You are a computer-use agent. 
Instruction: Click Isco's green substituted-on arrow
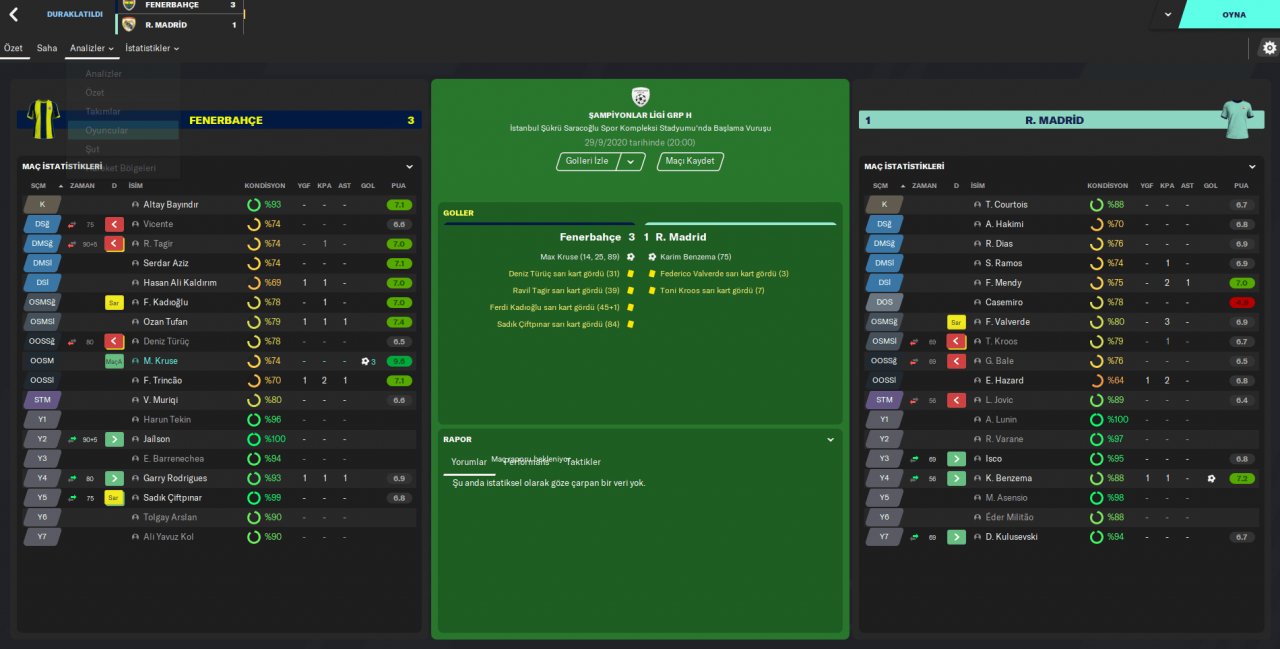click(956, 458)
